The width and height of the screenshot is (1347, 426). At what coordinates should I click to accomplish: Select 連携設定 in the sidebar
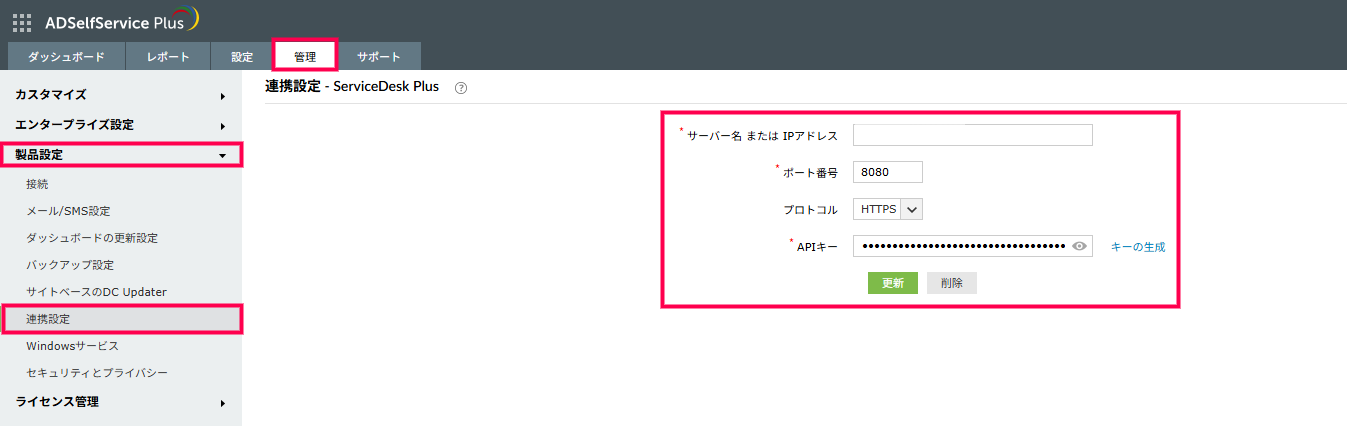coord(121,319)
